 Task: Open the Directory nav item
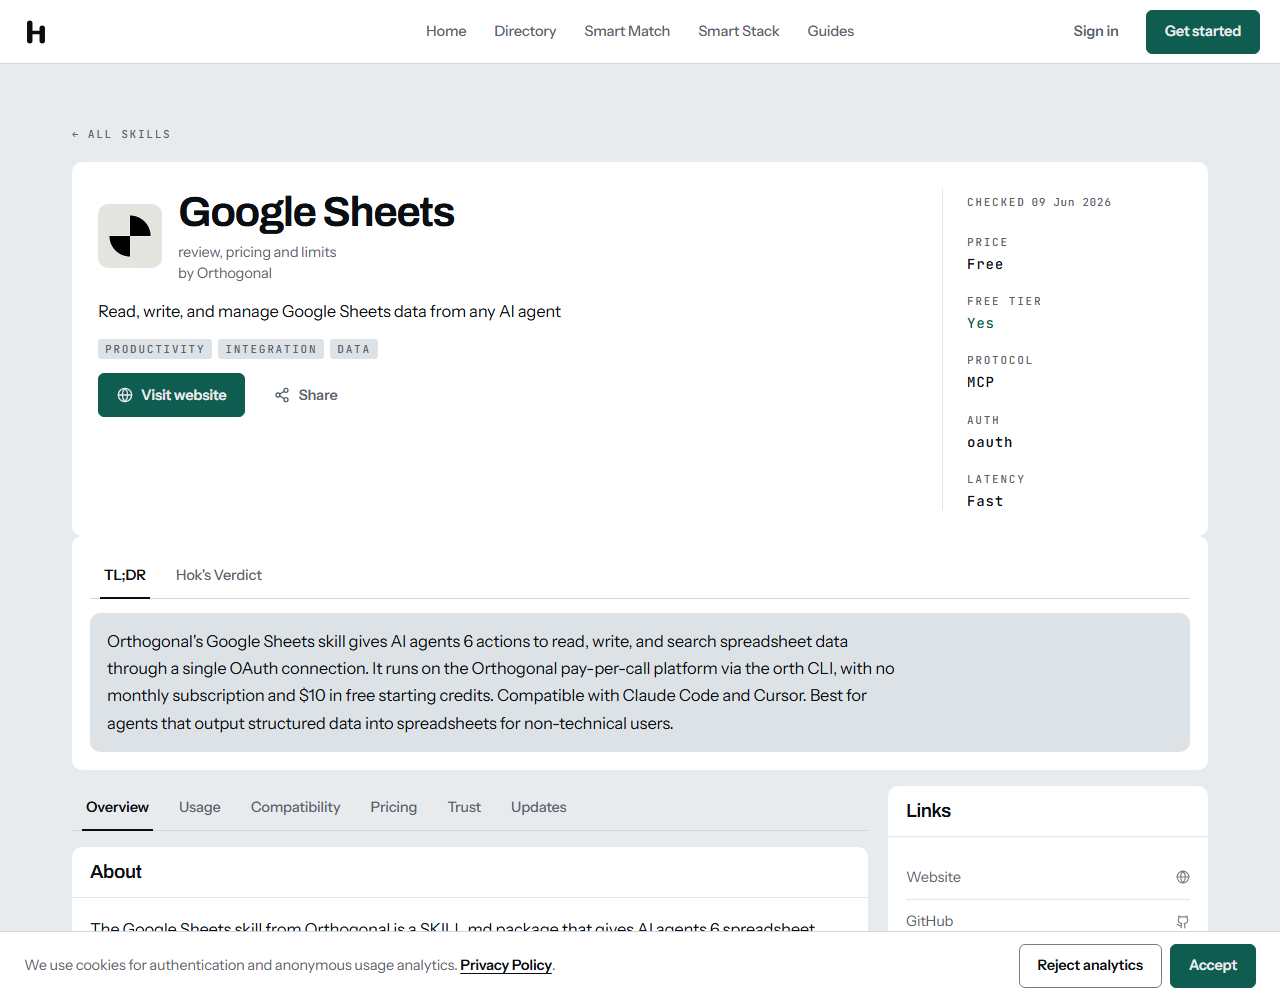point(525,31)
